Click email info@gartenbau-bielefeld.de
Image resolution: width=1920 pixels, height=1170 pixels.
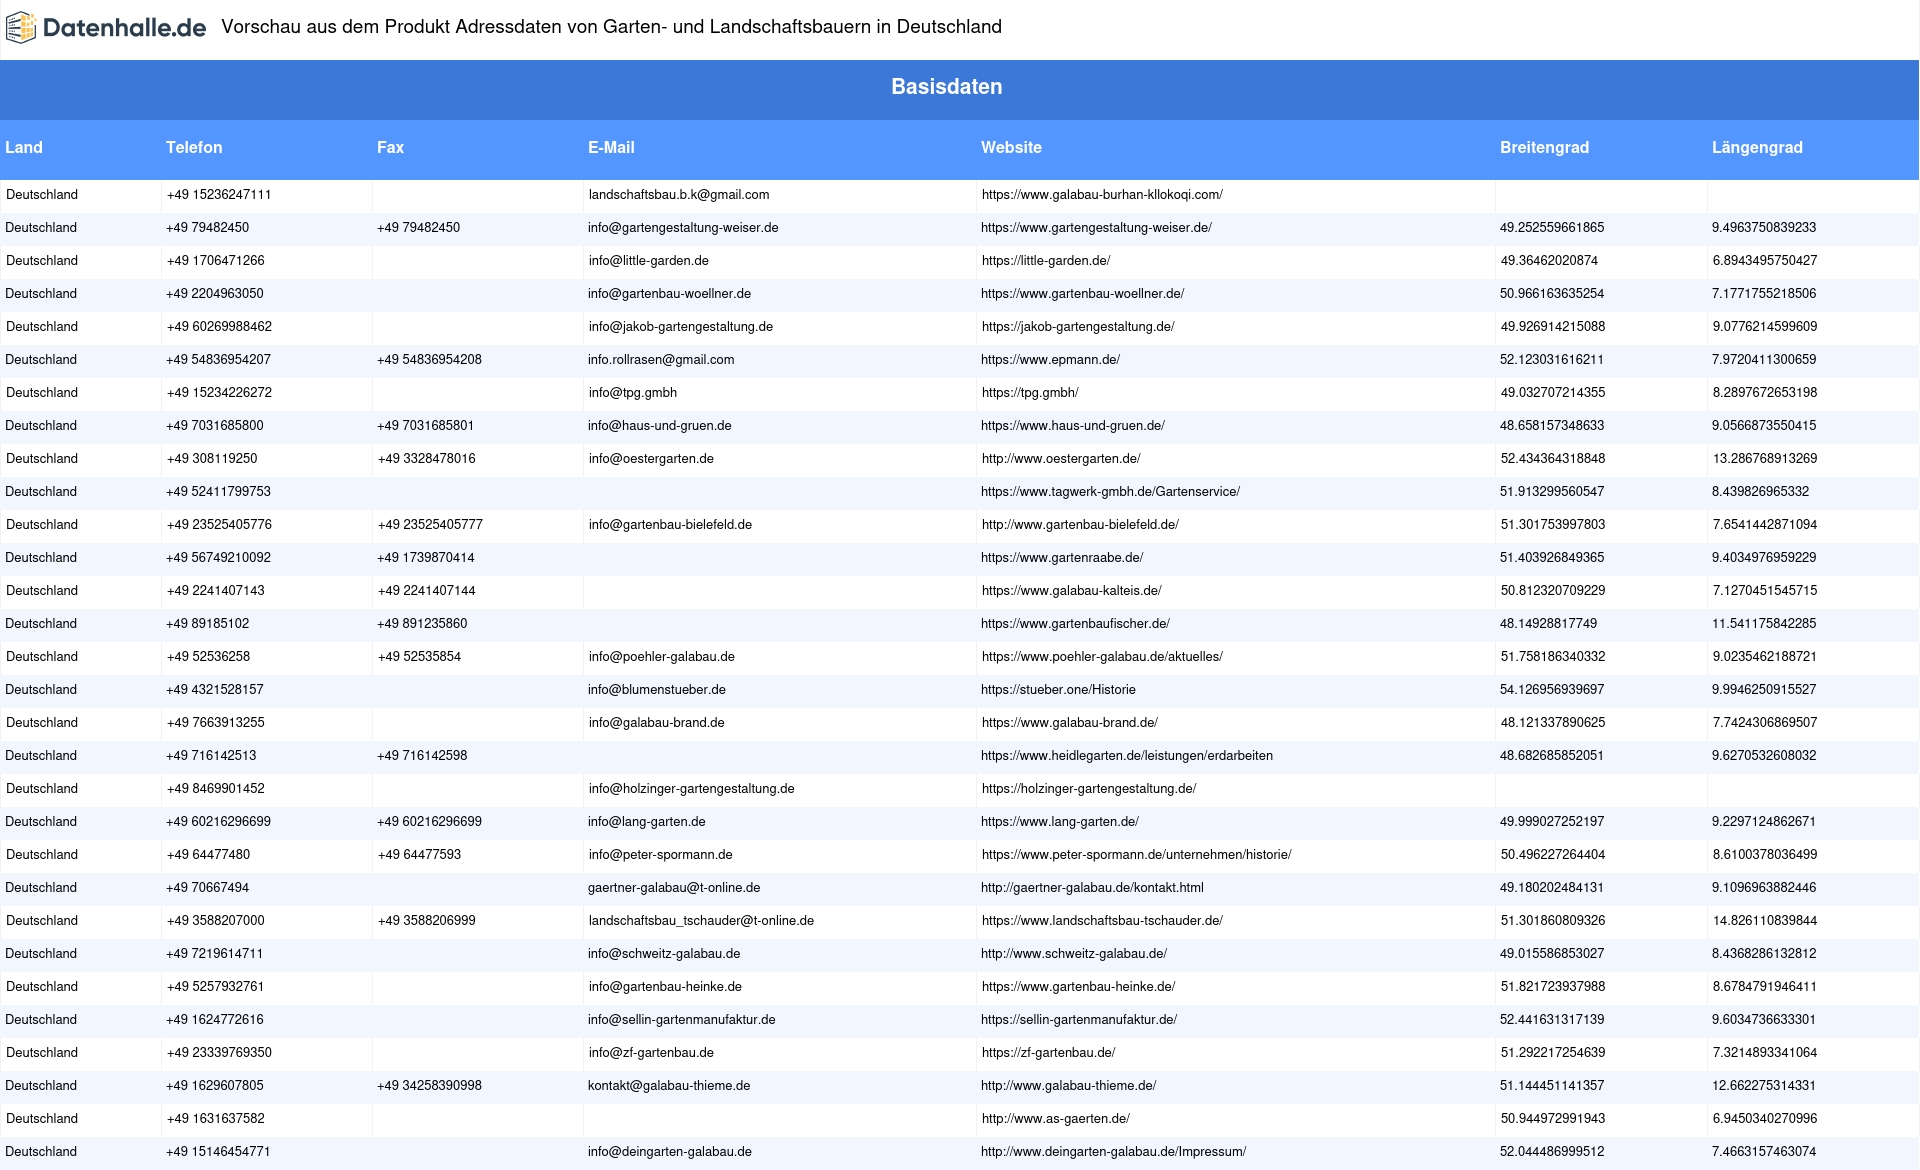(x=670, y=525)
